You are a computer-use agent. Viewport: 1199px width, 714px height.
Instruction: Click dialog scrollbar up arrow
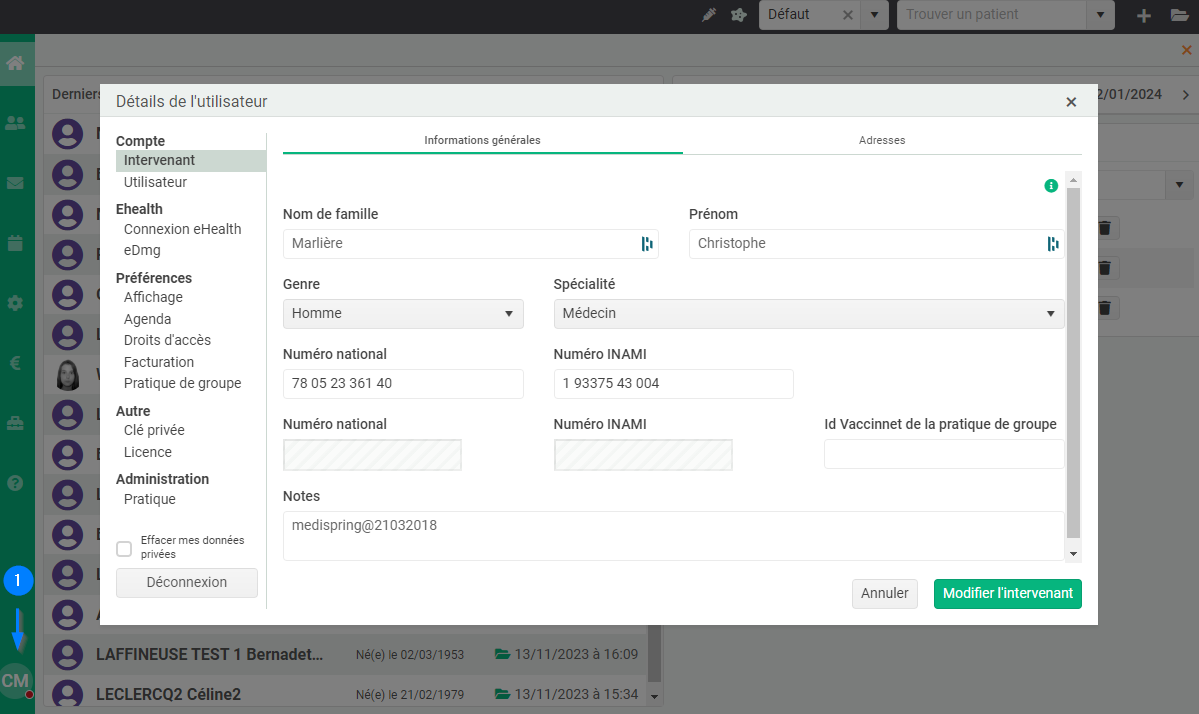(1074, 180)
